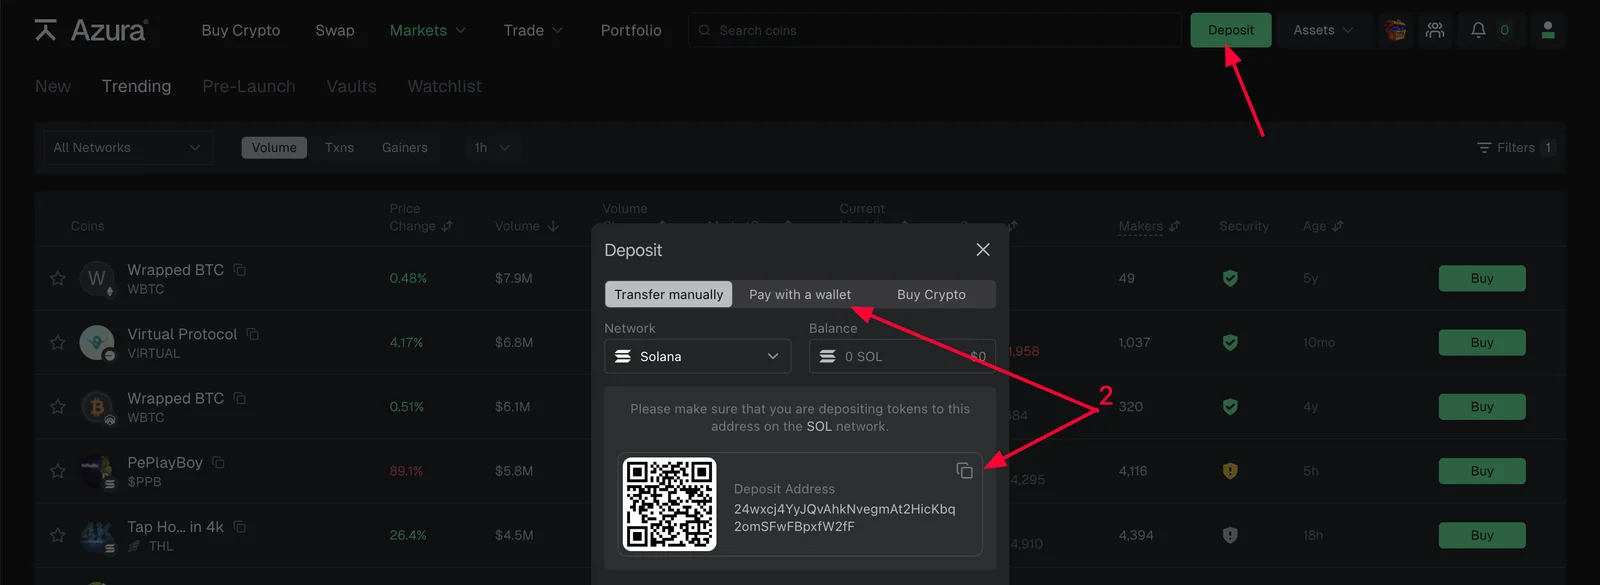Star Virtual Protocol as a favorite
The width and height of the screenshot is (1600, 585).
point(58,342)
